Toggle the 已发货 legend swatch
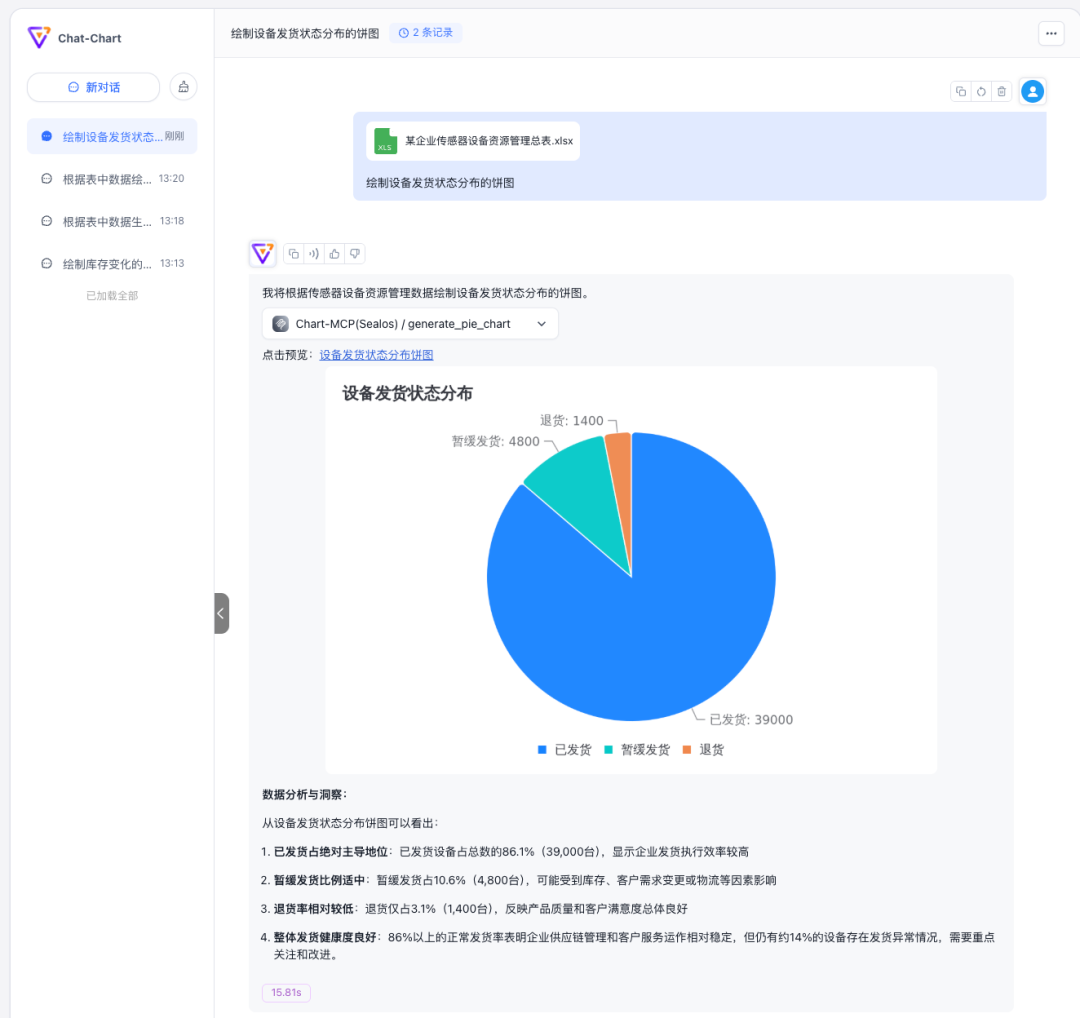 [542, 749]
